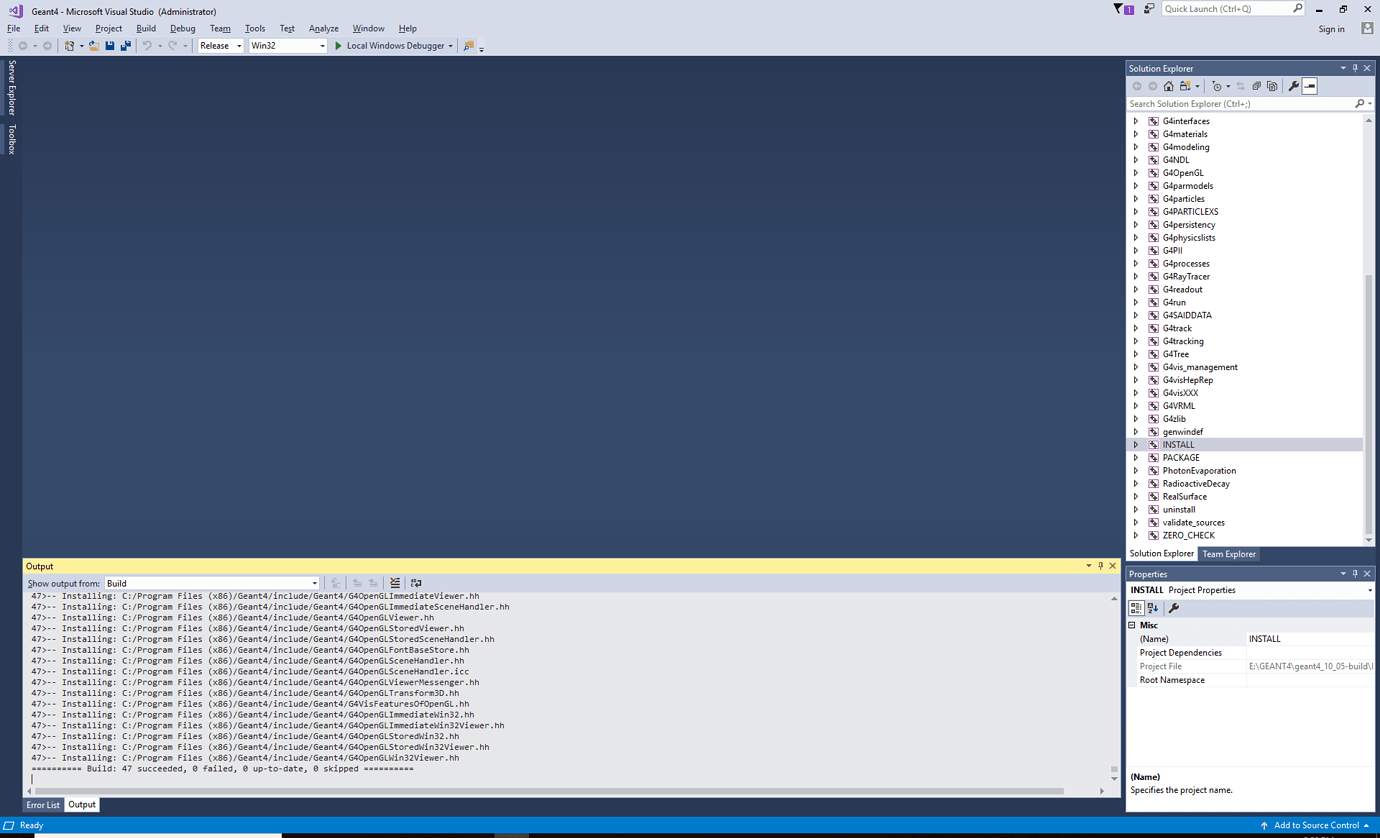Select the G4RayTracer project
The width and height of the screenshot is (1380, 838).
(x=1186, y=277)
